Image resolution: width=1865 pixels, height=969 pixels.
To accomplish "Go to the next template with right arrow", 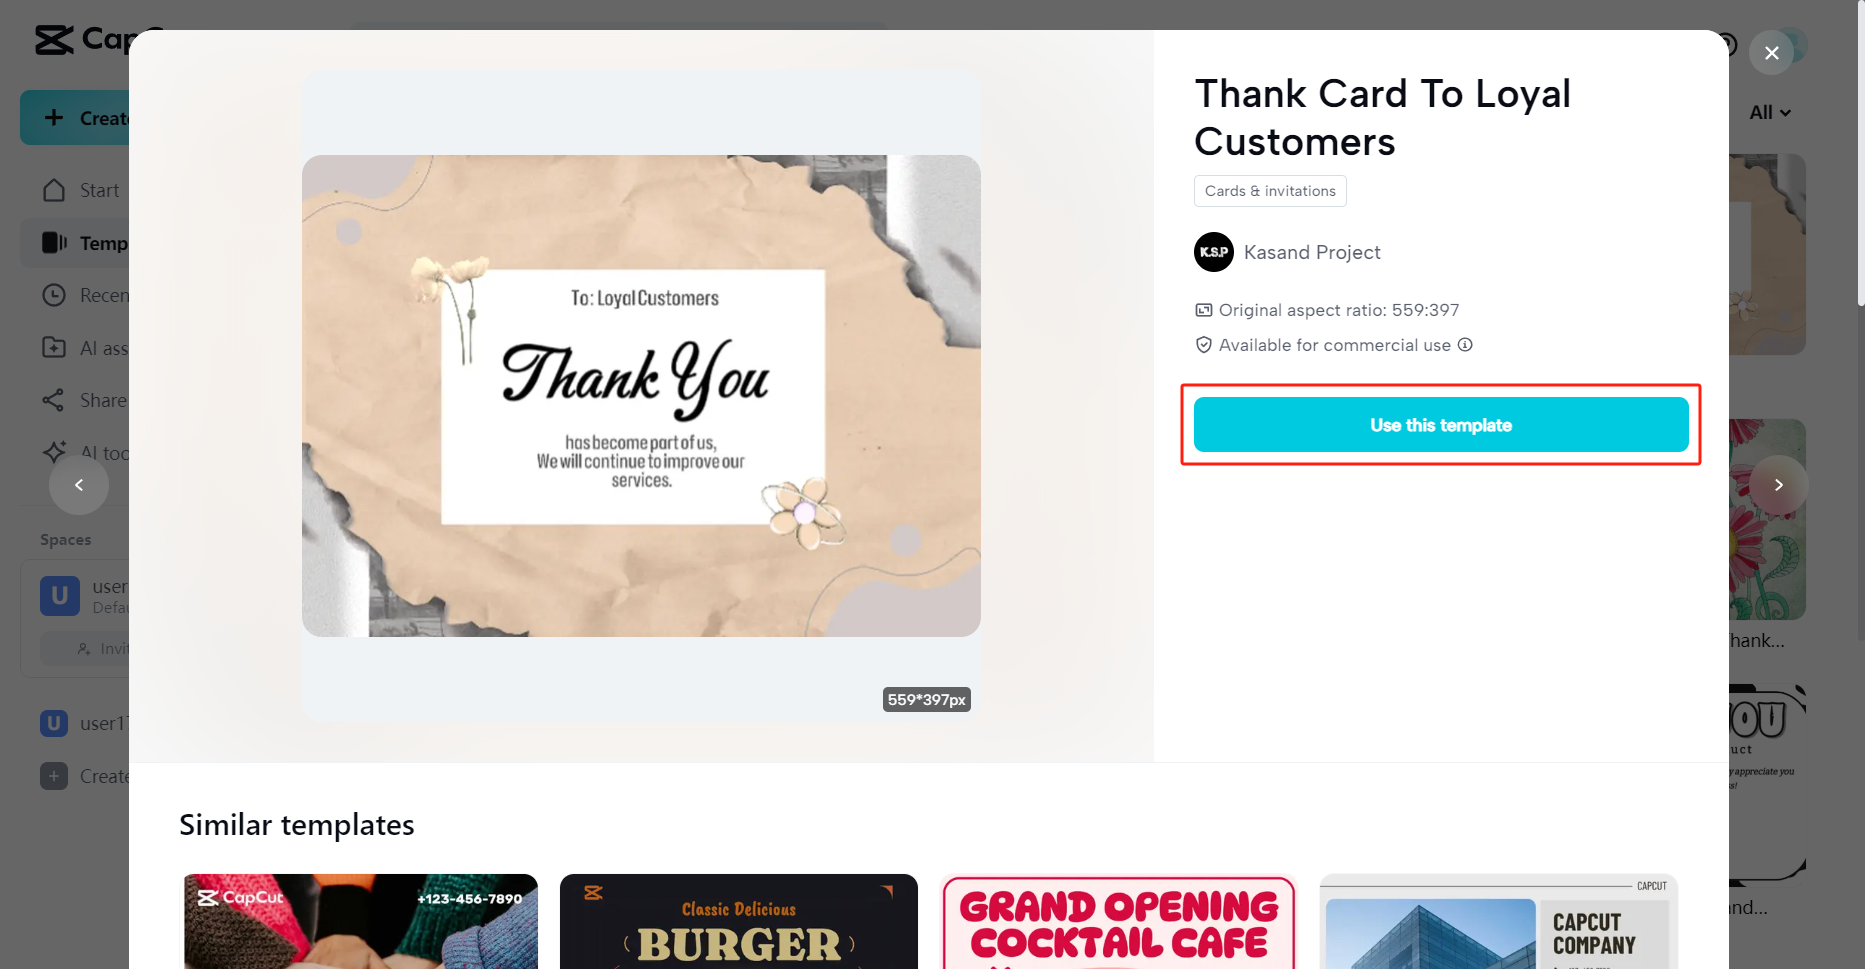I will pyautogui.click(x=1779, y=485).
